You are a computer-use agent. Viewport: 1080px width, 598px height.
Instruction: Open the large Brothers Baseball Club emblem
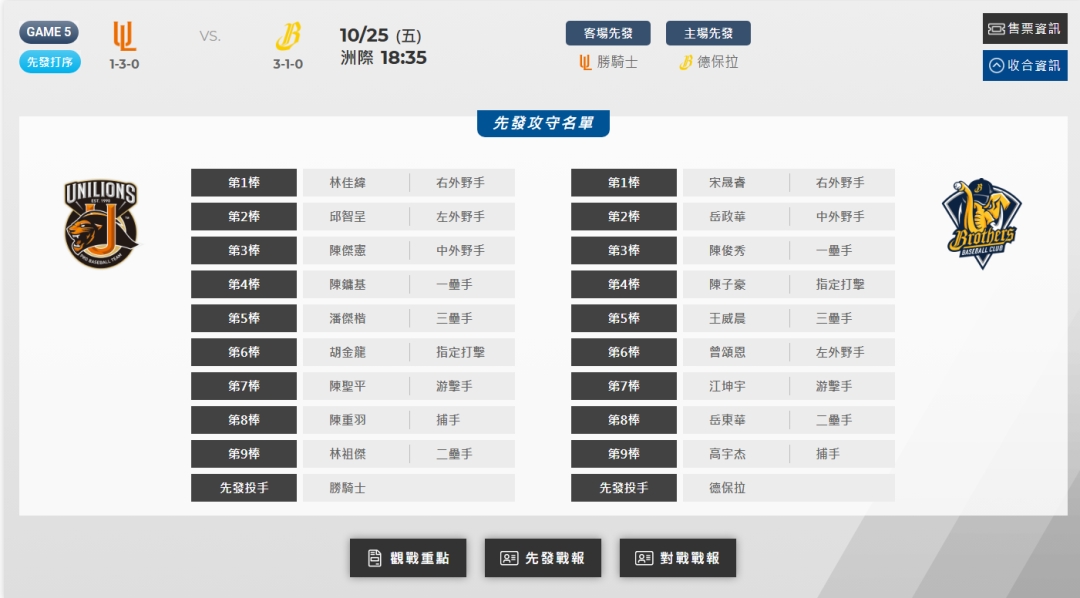pyautogui.click(x=982, y=223)
